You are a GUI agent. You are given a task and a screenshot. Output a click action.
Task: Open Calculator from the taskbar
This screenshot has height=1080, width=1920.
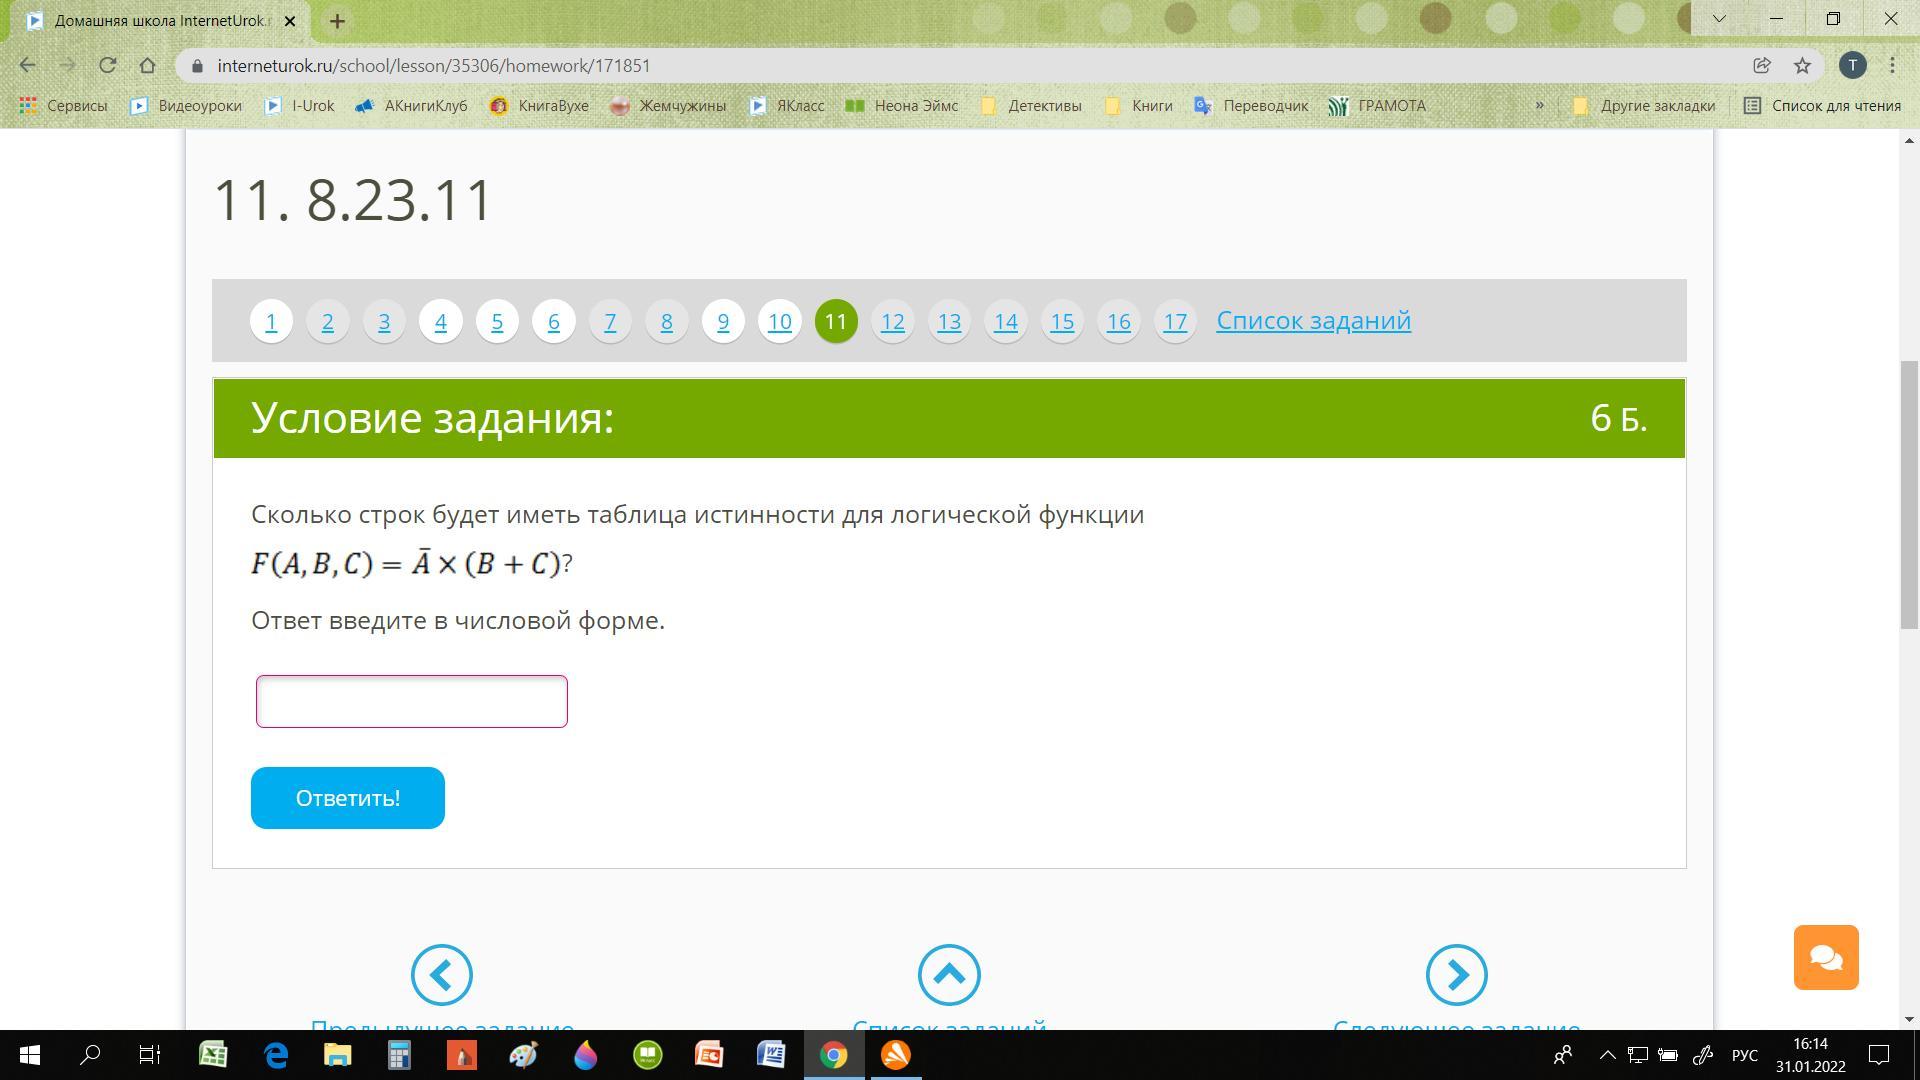click(399, 1055)
